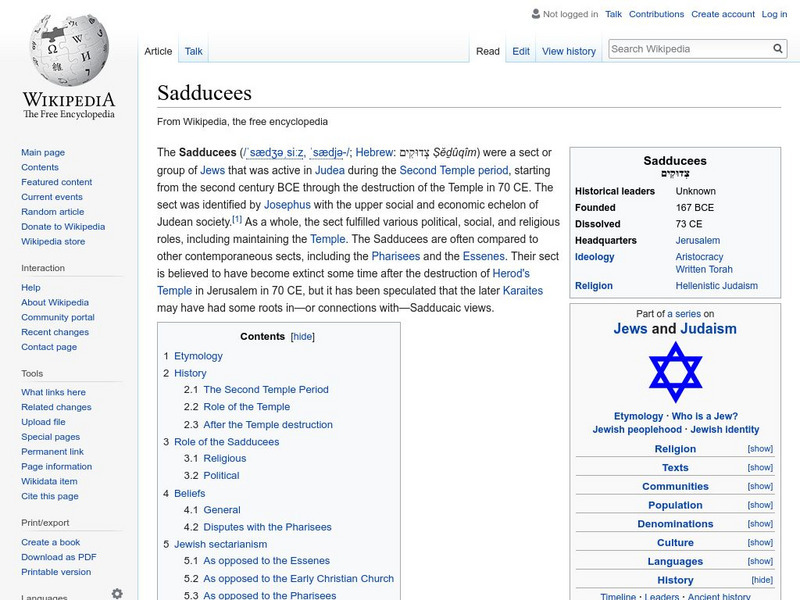Open Wikidata item link
This screenshot has width=800, height=600.
tap(49, 481)
